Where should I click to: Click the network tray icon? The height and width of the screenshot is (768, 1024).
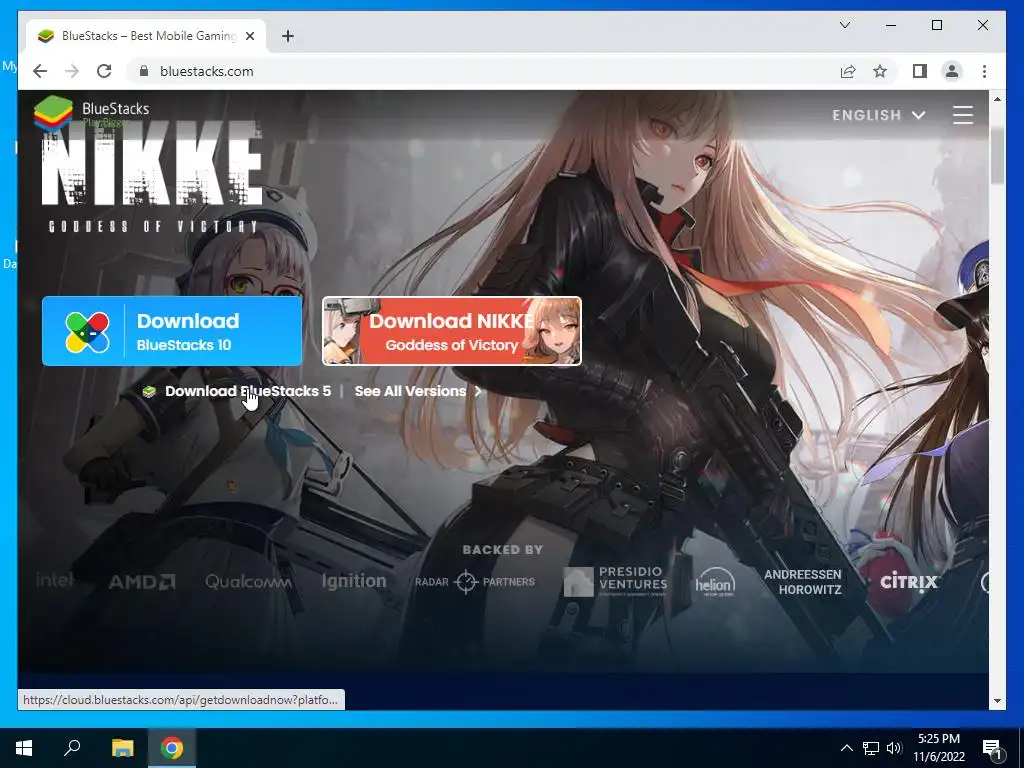click(871, 748)
